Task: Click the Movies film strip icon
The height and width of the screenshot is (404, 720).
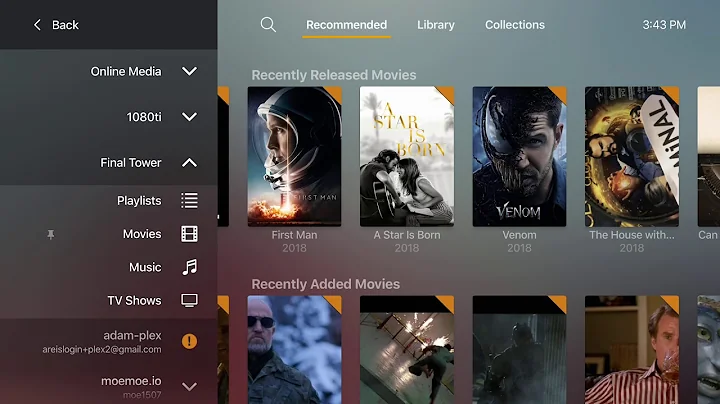Action: coord(189,234)
